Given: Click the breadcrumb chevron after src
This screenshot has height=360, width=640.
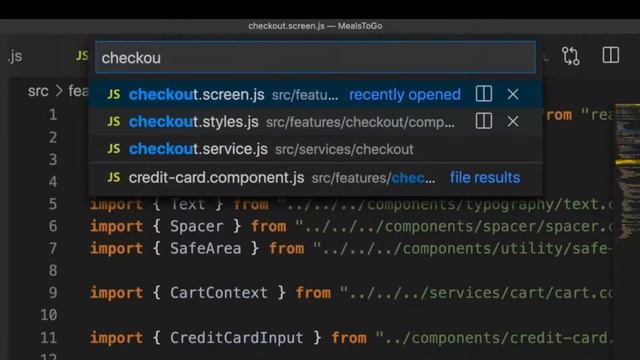Looking at the screenshot, I should pyautogui.click(x=59, y=91).
